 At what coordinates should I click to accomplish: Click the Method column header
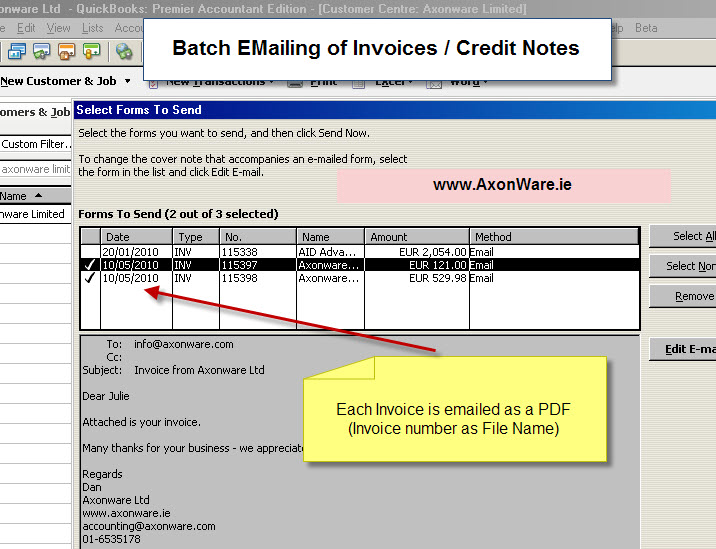(554, 237)
